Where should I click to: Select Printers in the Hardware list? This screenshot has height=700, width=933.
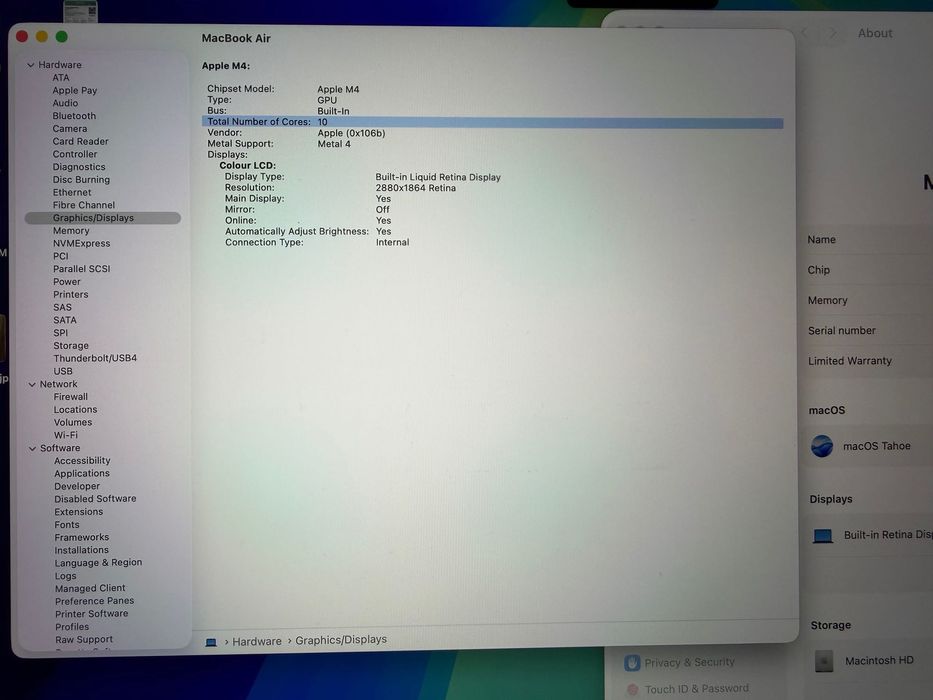coord(70,295)
